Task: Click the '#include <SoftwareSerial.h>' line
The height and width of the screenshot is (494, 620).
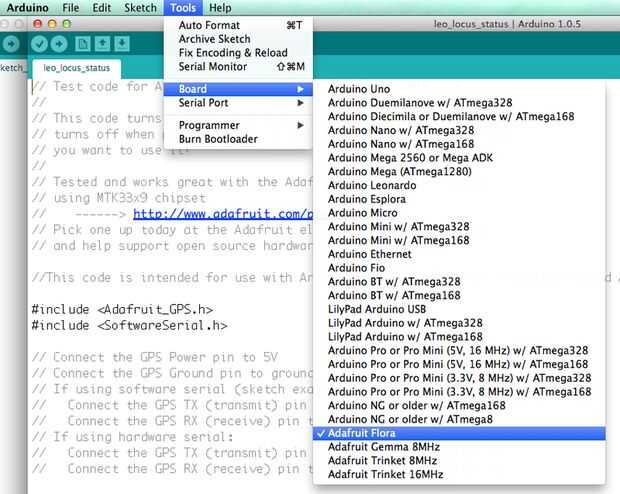Action: click(130, 326)
